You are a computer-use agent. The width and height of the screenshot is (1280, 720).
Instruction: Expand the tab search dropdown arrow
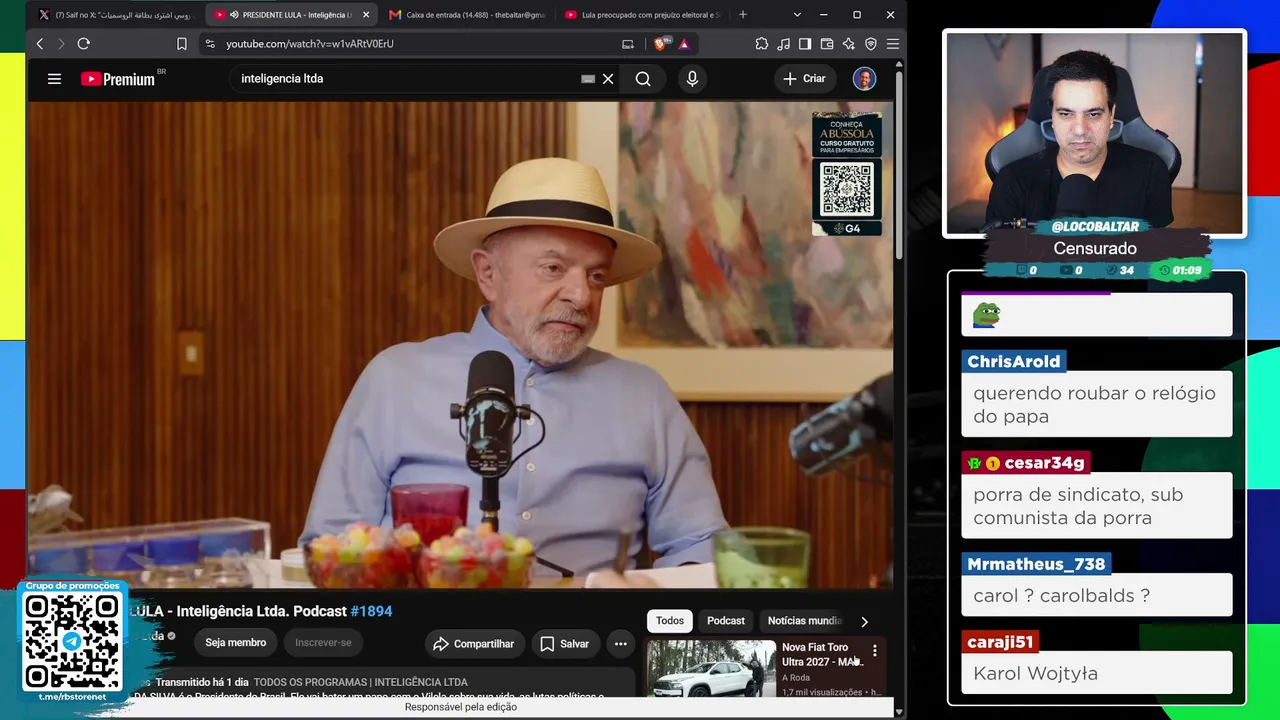[x=797, y=15]
